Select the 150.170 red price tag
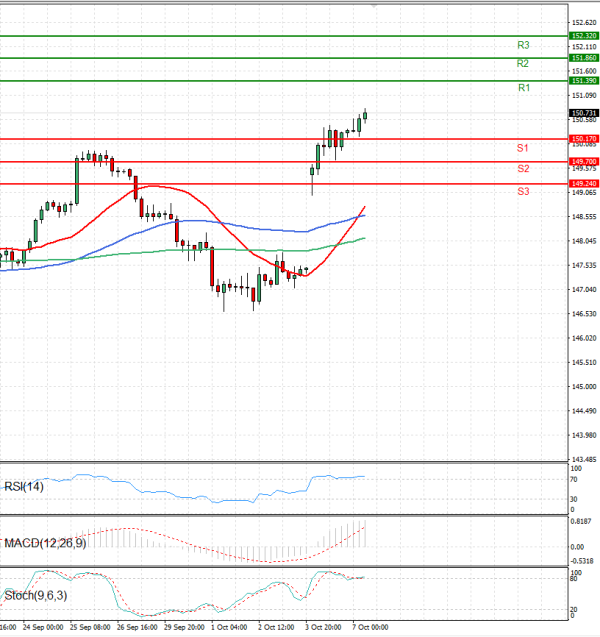The width and height of the screenshot is (600, 637). pos(583,139)
